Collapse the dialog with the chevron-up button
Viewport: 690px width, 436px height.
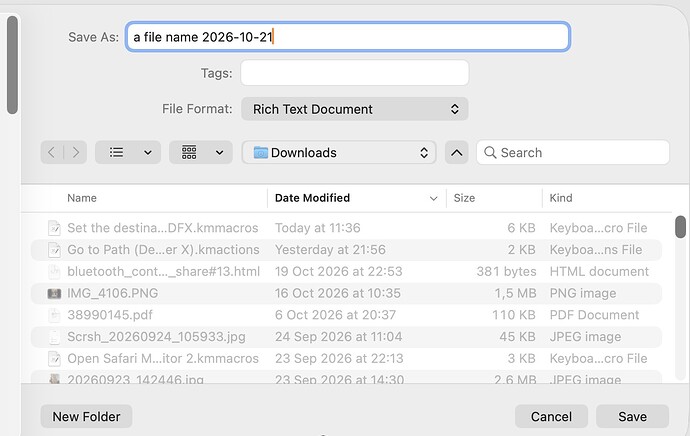coord(456,153)
